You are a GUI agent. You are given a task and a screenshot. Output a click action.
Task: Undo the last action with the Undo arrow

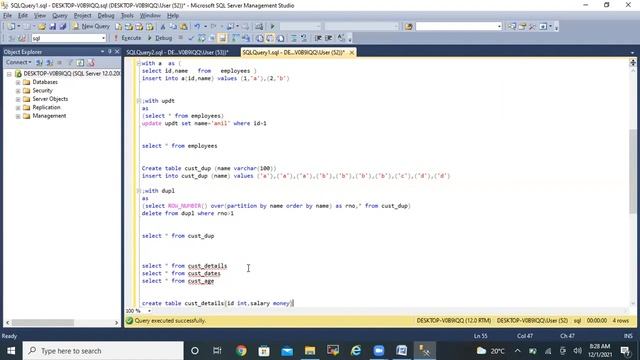click(197, 27)
